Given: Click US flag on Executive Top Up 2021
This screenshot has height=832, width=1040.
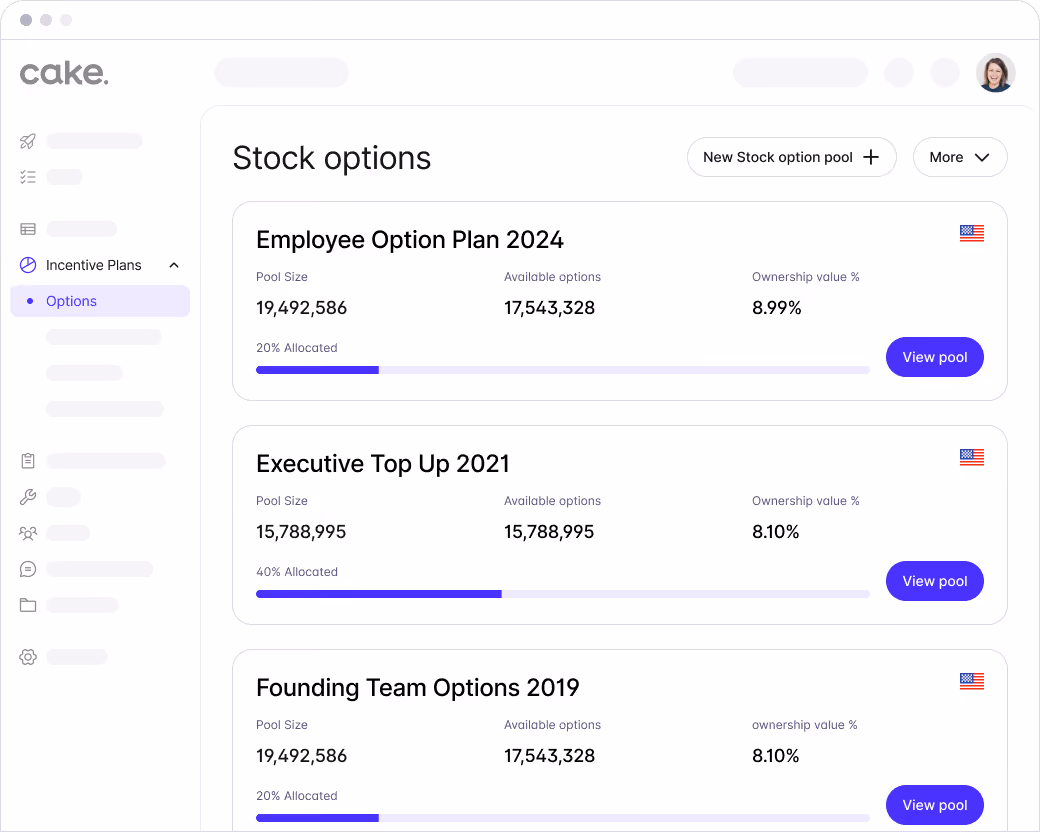Looking at the screenshot, I should pos(972,457).
